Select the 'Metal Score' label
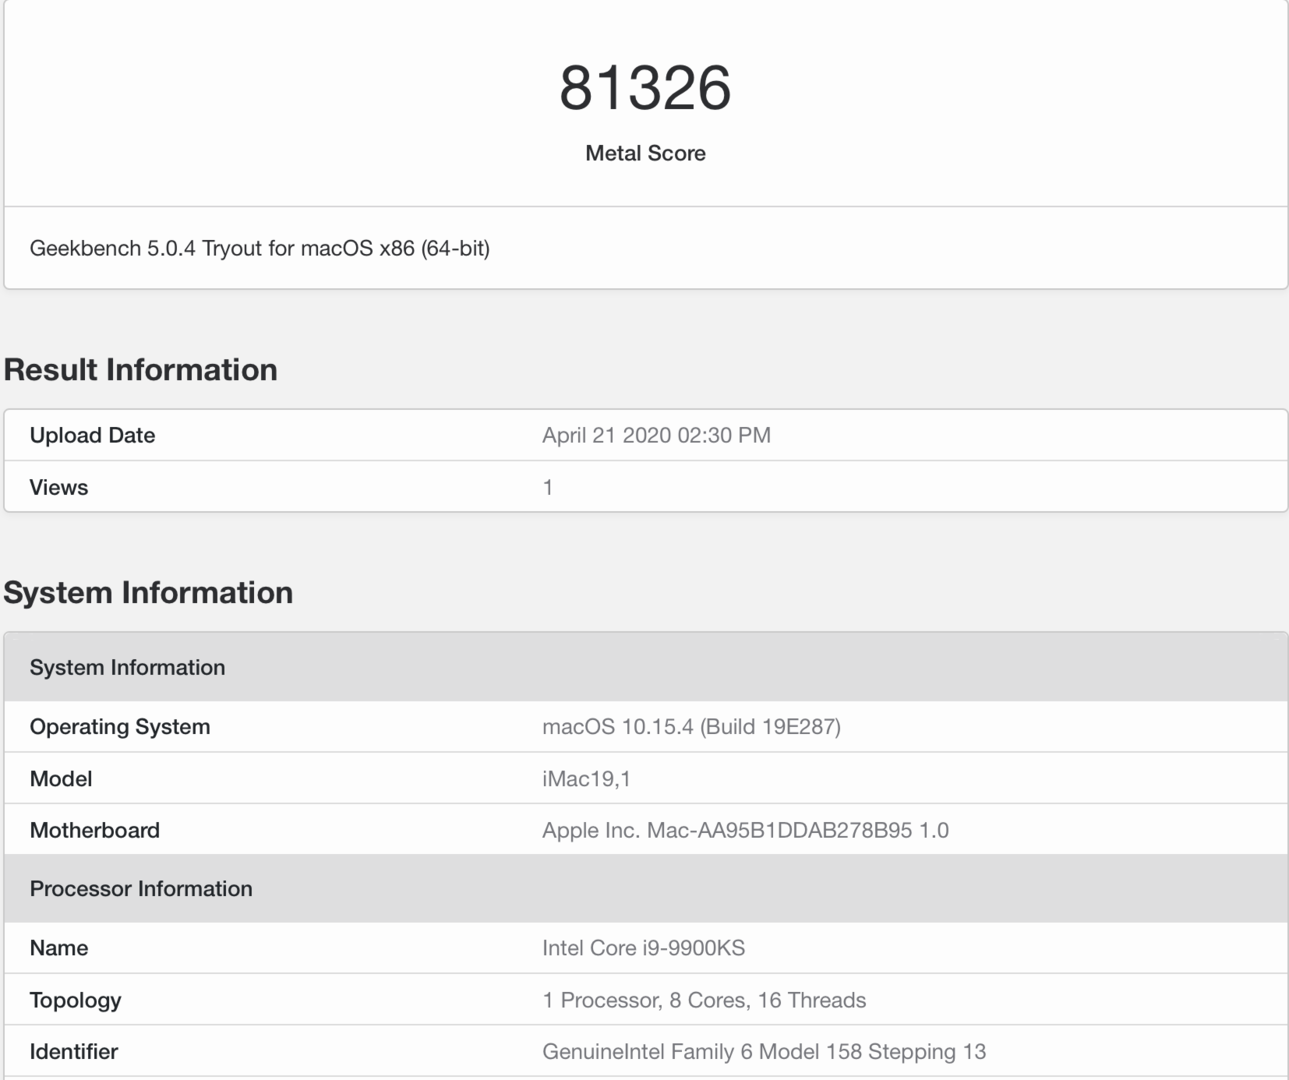The width and height of the screenshot is (1289, 1080). pyautogui.click(x=645, y=153)
